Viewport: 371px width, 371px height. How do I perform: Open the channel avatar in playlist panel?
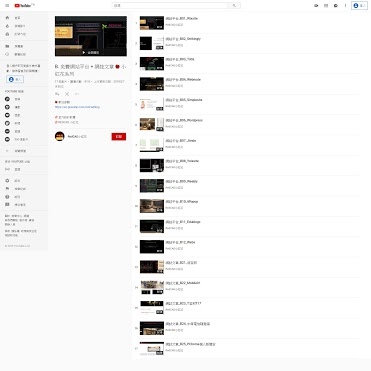click(60, 136)
